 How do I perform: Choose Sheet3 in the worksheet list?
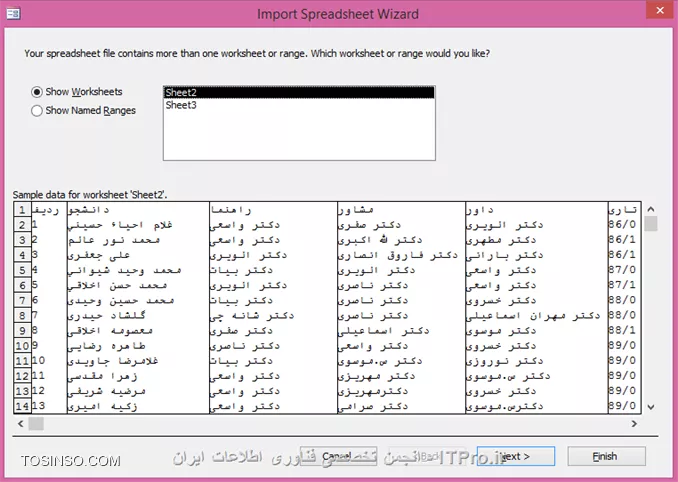(x=299, y=105)
